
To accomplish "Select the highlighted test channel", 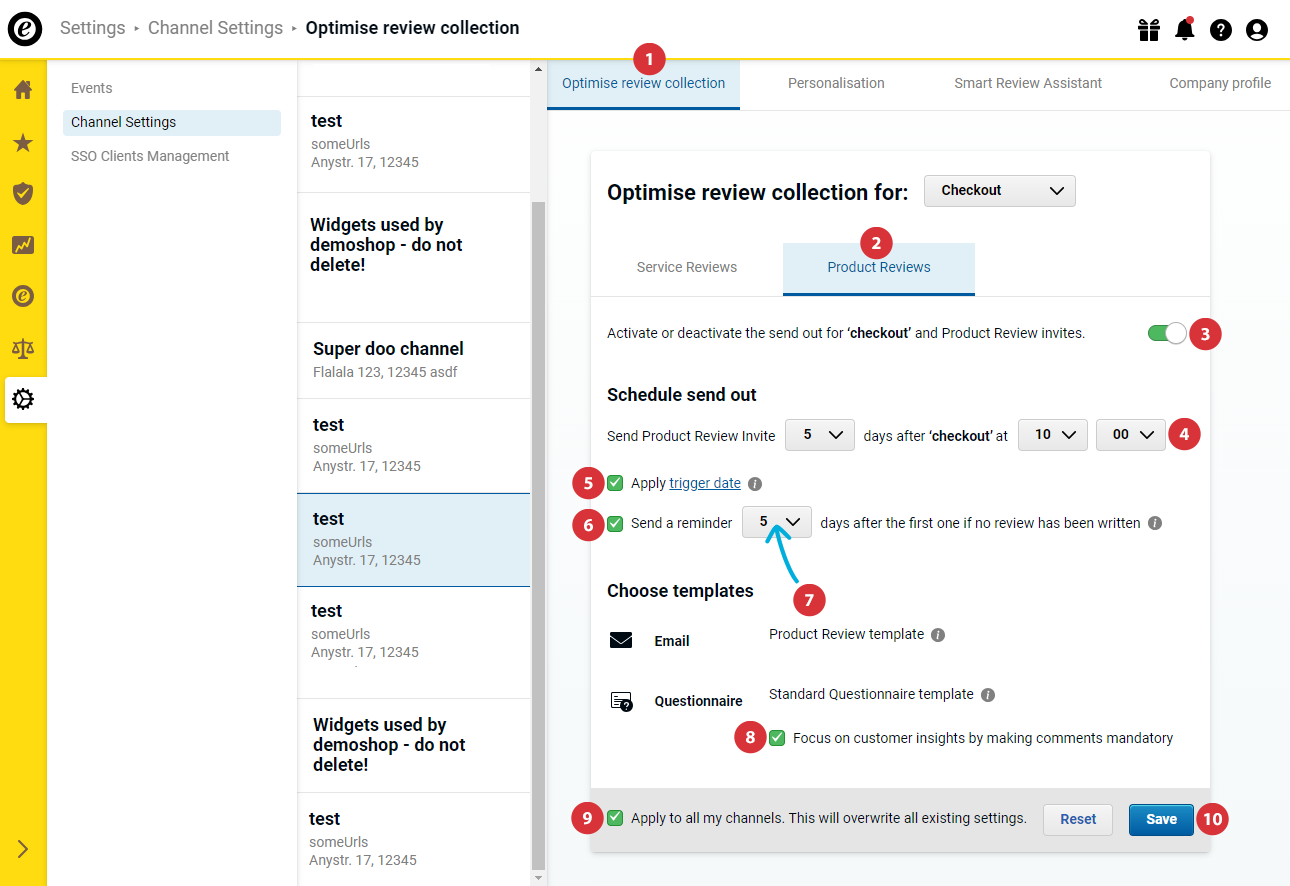I will (x=414, y=540).
